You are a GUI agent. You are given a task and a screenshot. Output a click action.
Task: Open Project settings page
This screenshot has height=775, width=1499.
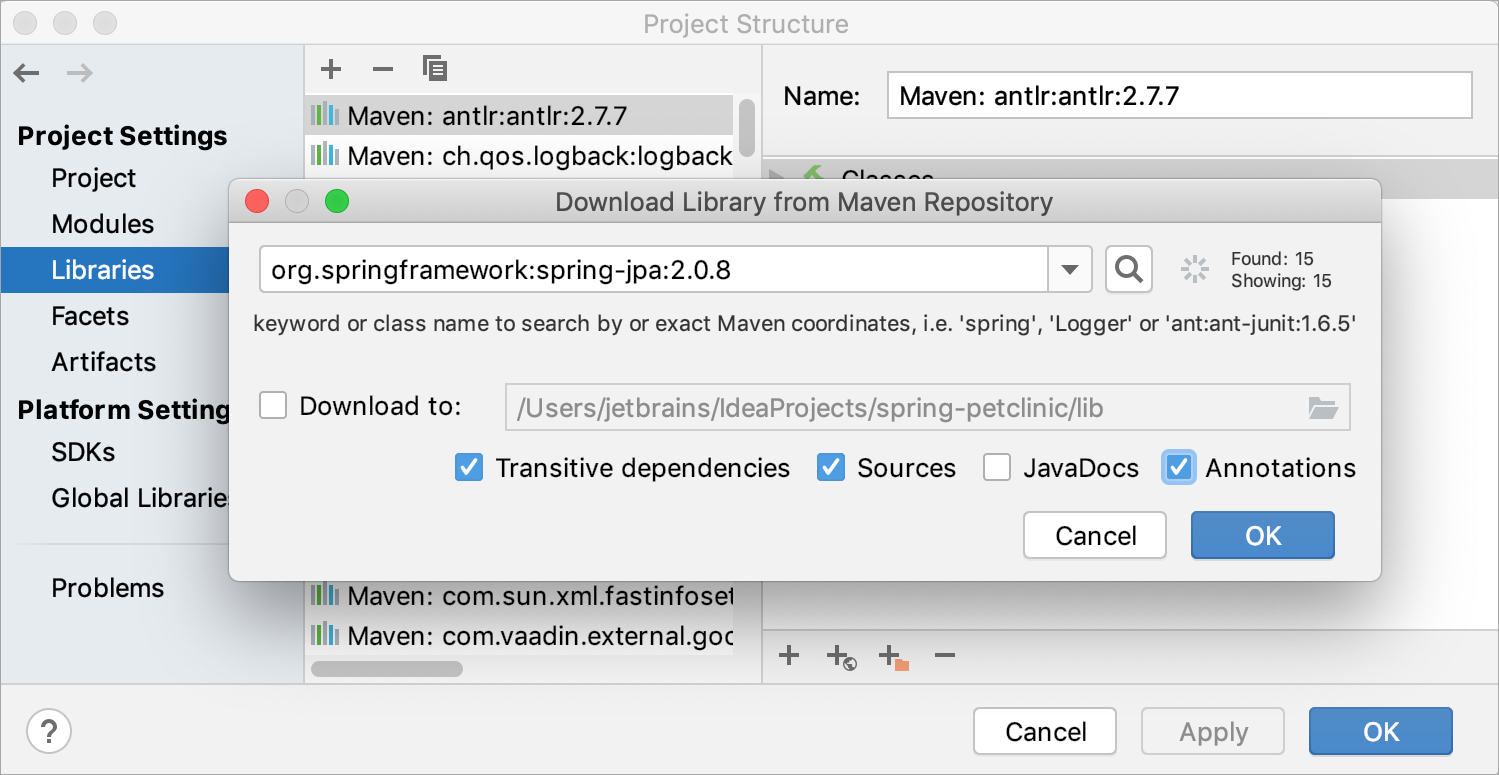[93, 178]
